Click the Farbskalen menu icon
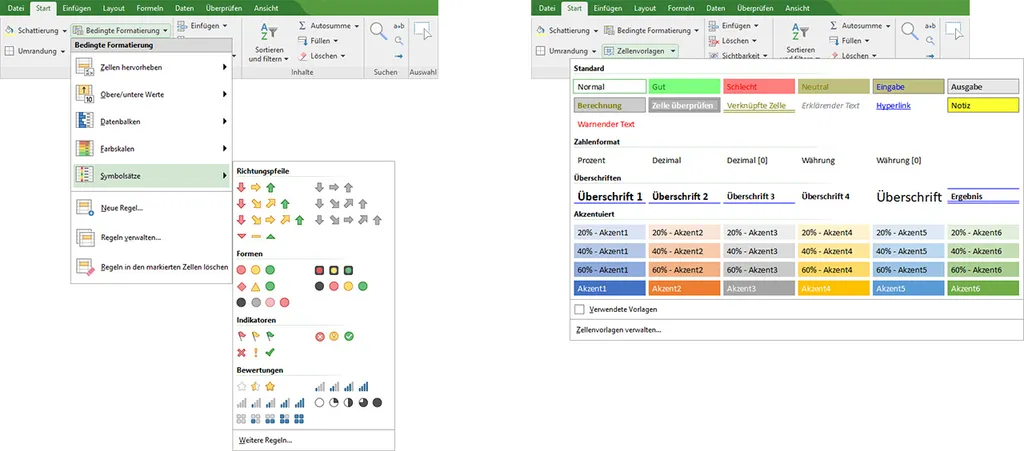1024x451 pixels. [86, 149]
